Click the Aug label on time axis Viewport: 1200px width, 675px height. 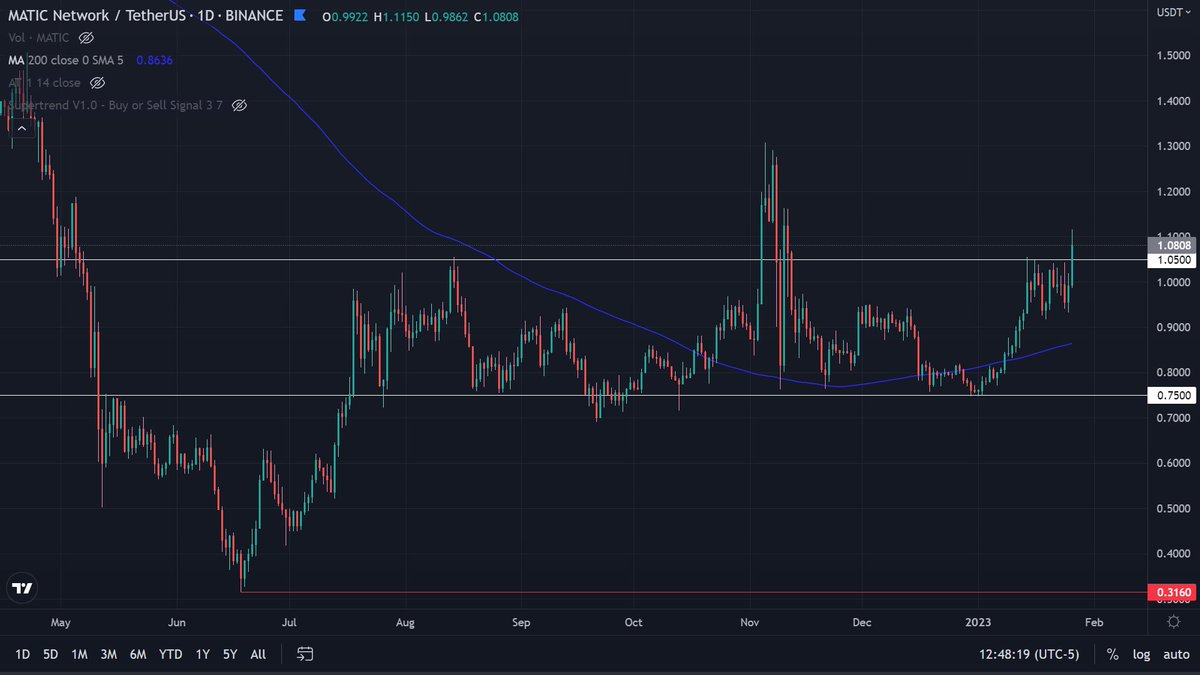404,621
